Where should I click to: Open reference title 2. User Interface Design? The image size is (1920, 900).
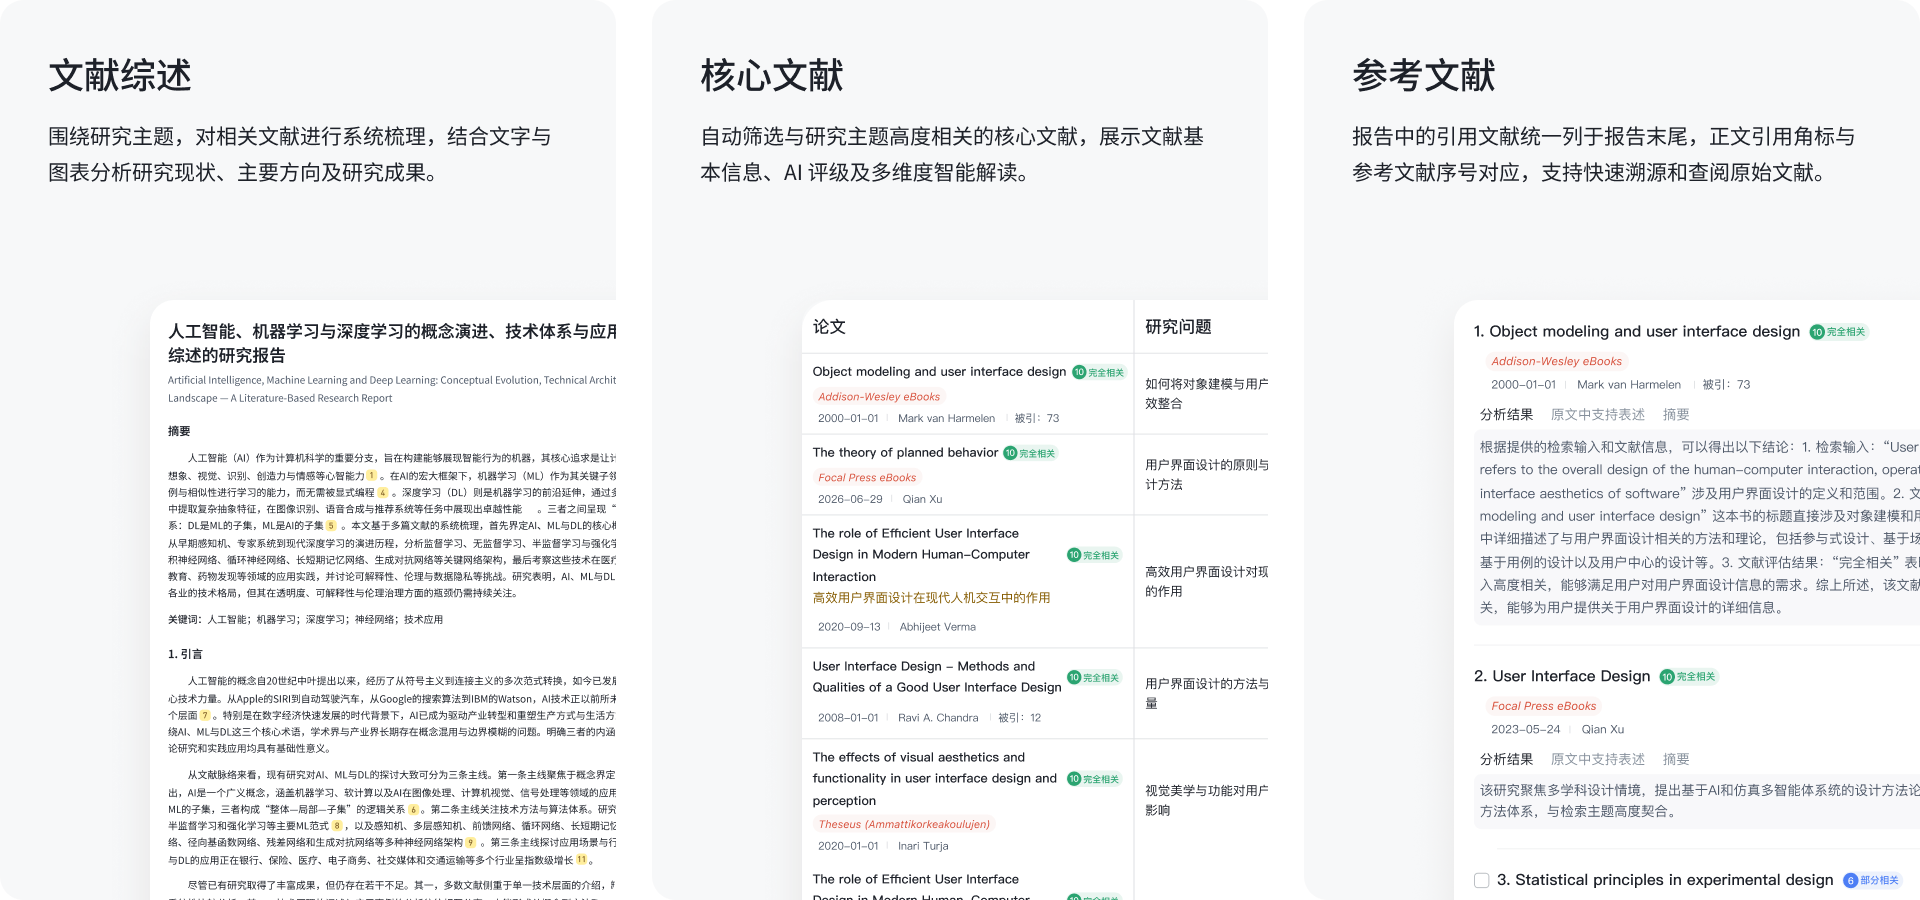[1562, 676]
